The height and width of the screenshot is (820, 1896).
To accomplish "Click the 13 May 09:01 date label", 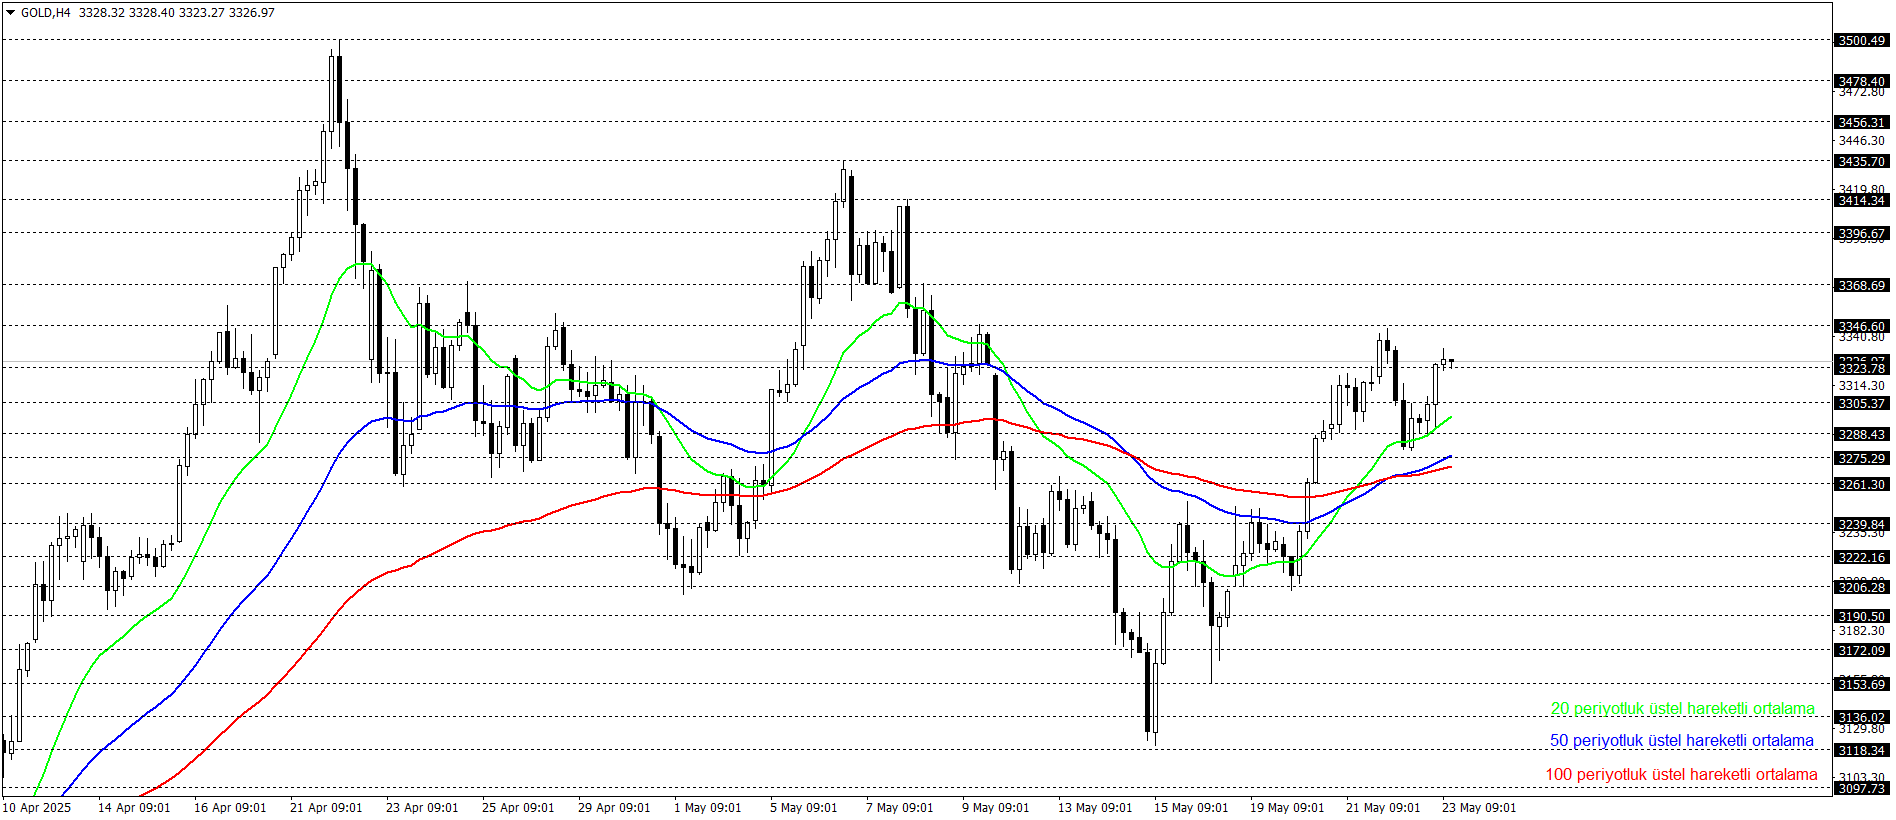I will click(1095, 808).
